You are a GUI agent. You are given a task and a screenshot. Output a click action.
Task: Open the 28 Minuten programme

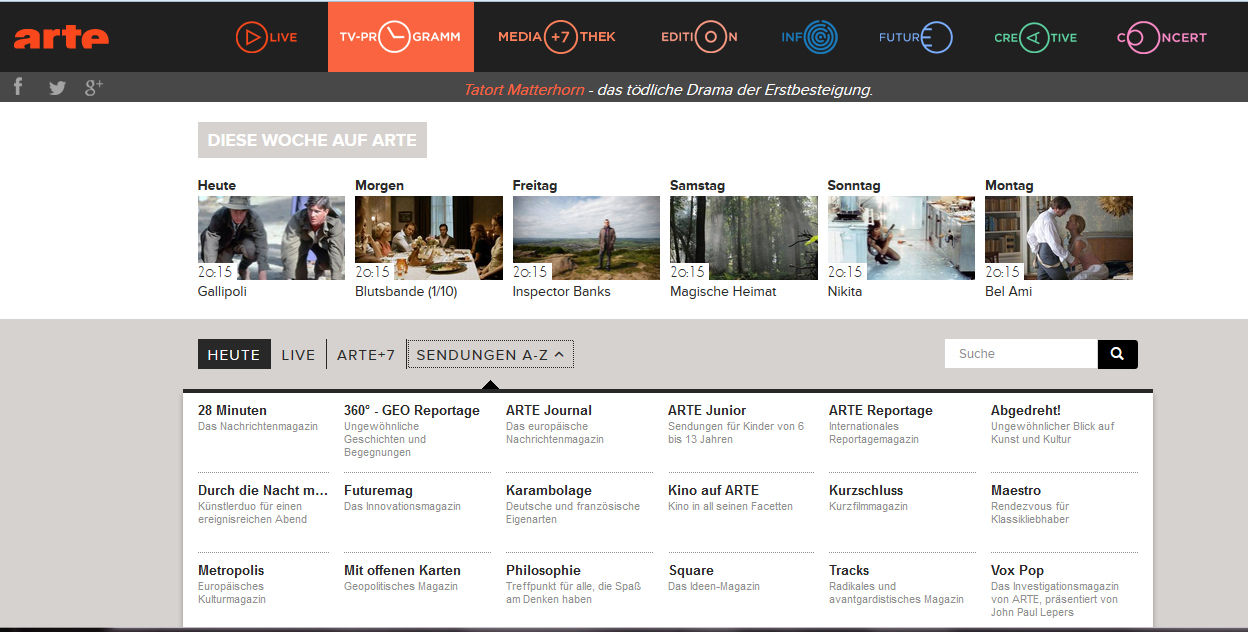tap(232, 410)
